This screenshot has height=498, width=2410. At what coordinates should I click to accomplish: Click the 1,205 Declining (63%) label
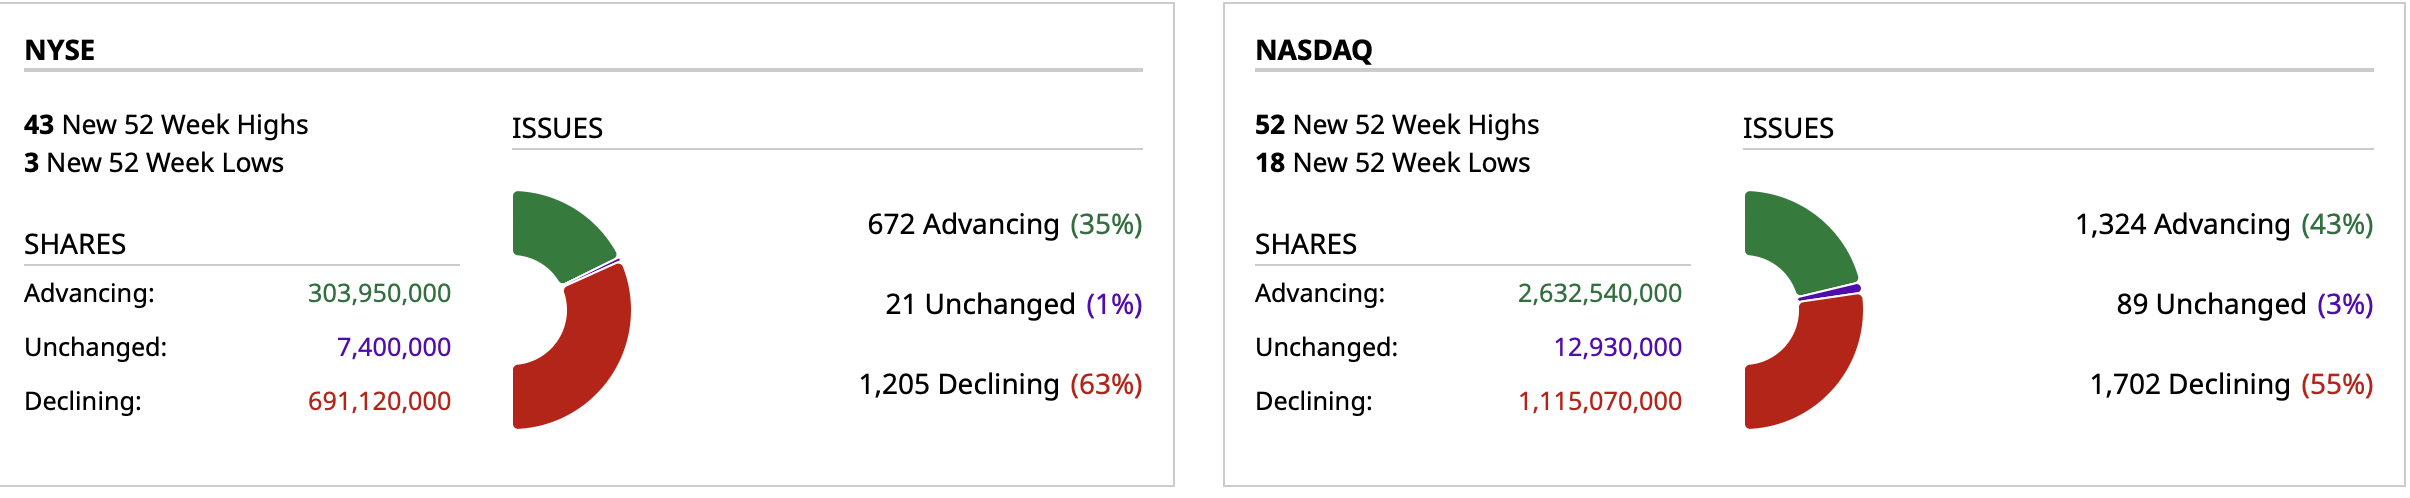pyautogui.click(x=1000, y=384)
